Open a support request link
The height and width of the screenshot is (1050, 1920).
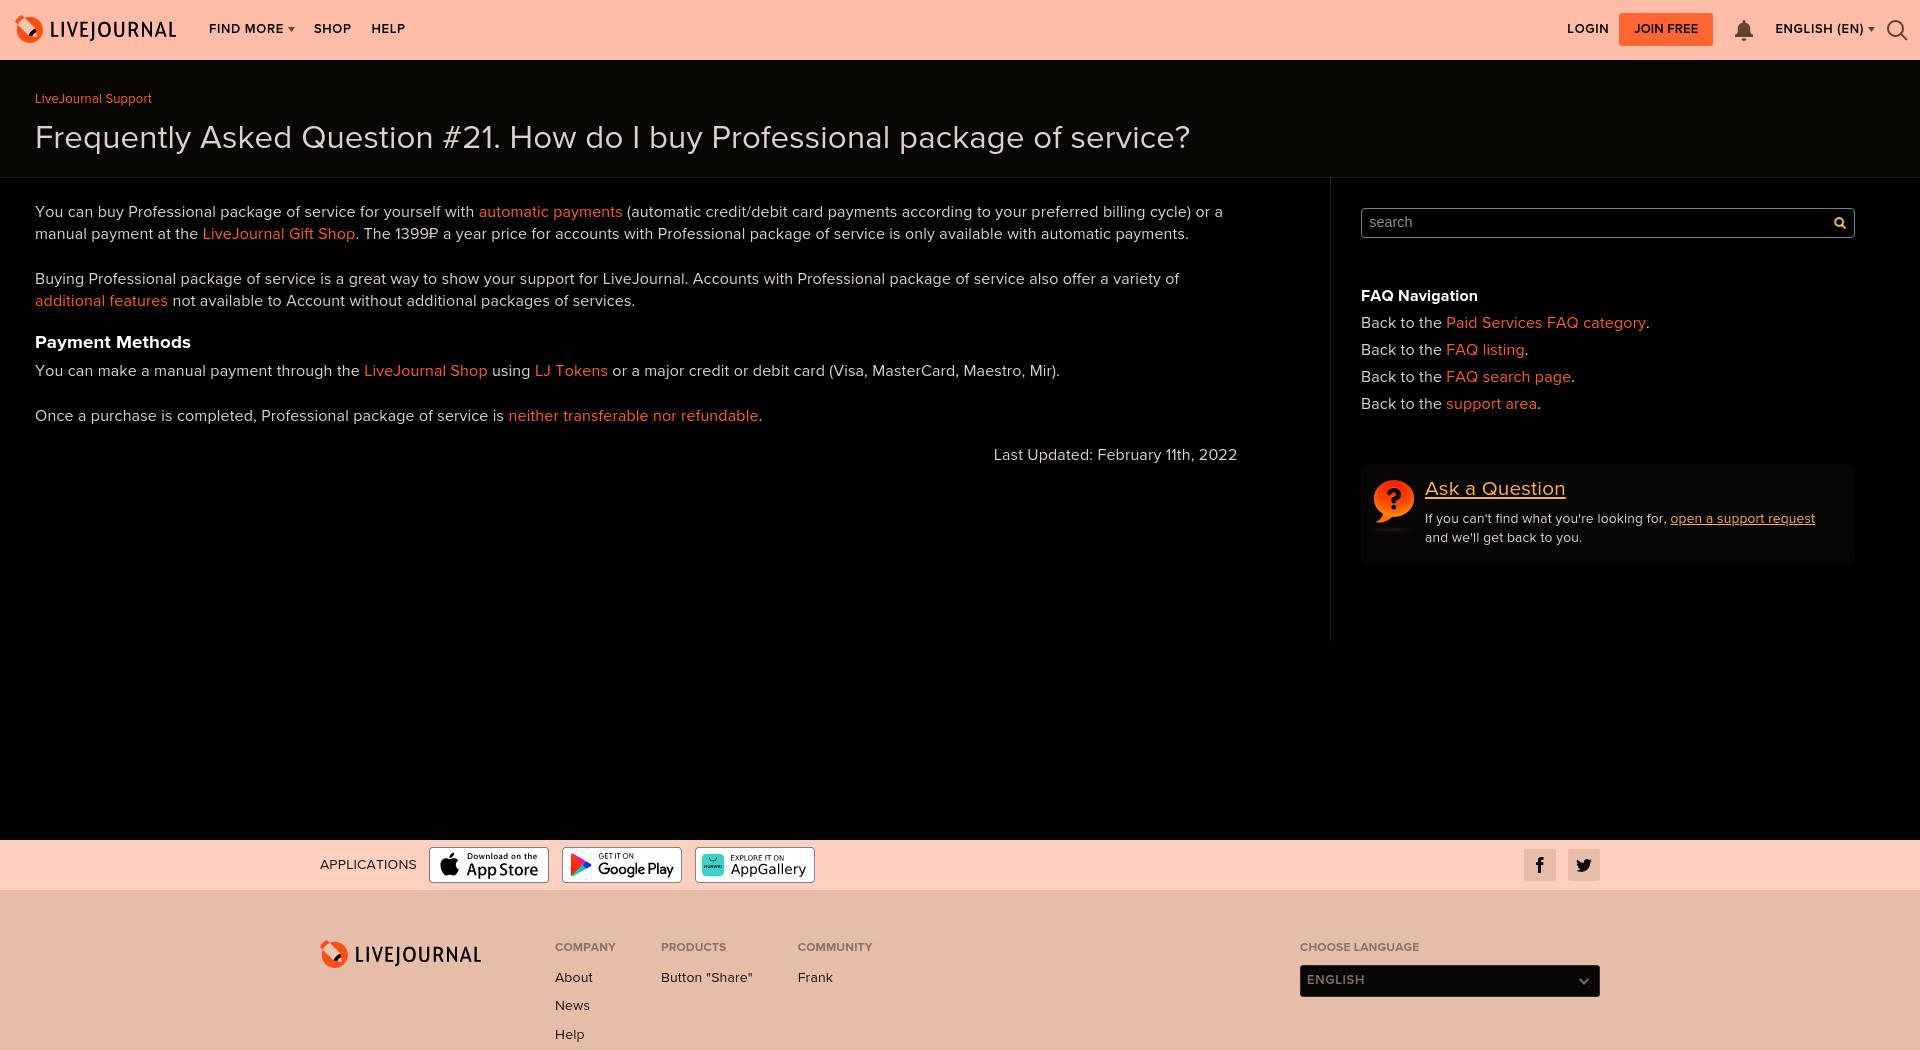tap(1742, 519)
